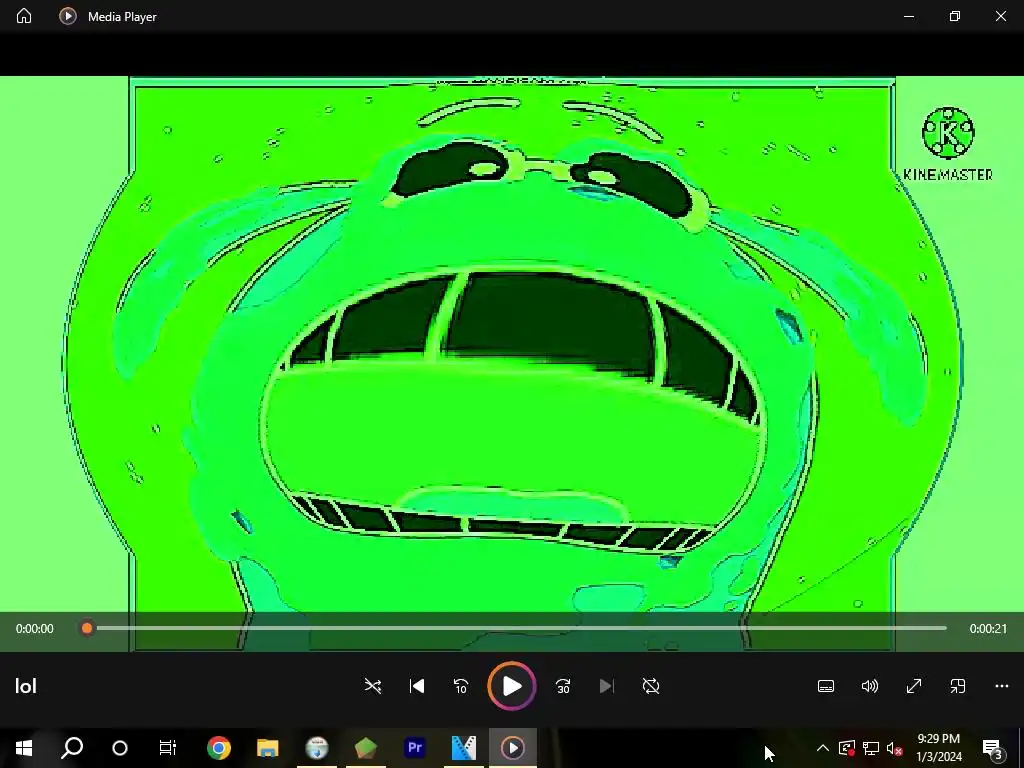Start playing the video
Viewport: 1024px width, 768px height.
(512, 686)
